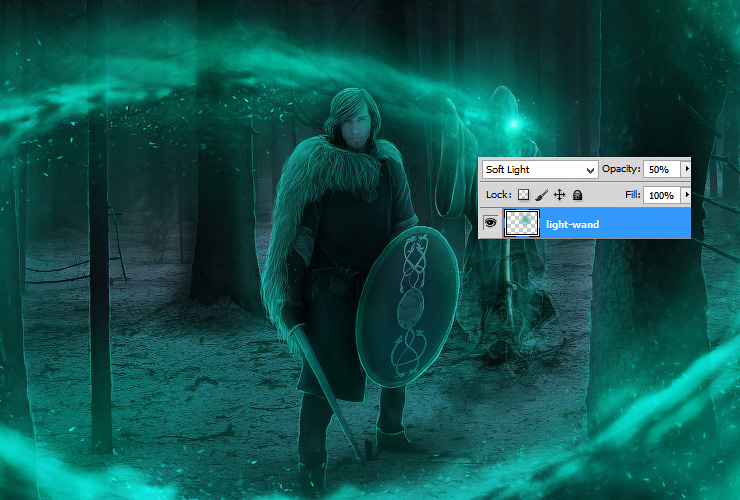Toggle lock transparent pixels icon
The height and width of the screenshot is (500, 740).
click(x=523, y=195)
